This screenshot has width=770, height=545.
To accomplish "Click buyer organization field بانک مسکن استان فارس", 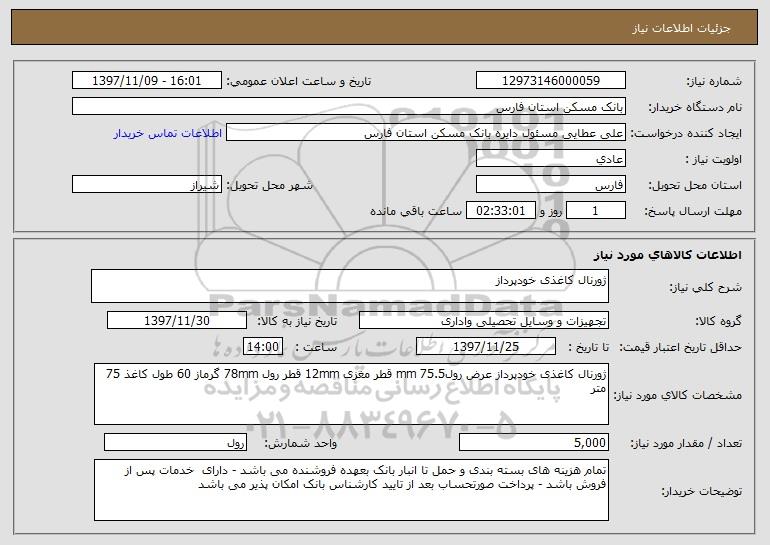I will point(349,107).
